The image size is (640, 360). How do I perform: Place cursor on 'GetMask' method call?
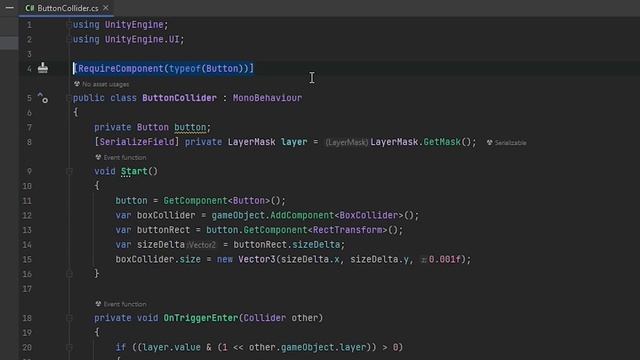pyautogui.click(x=442, y=142)
